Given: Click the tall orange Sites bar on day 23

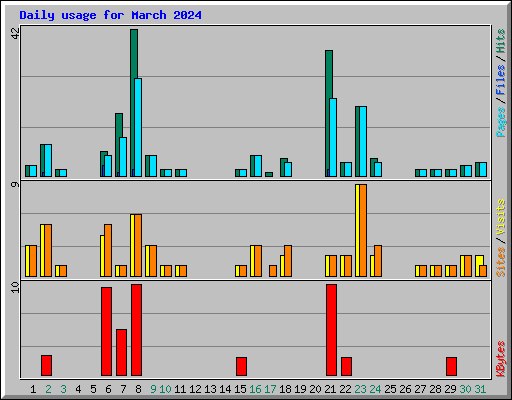Looking at the screenshot, I should pos(363,230).
